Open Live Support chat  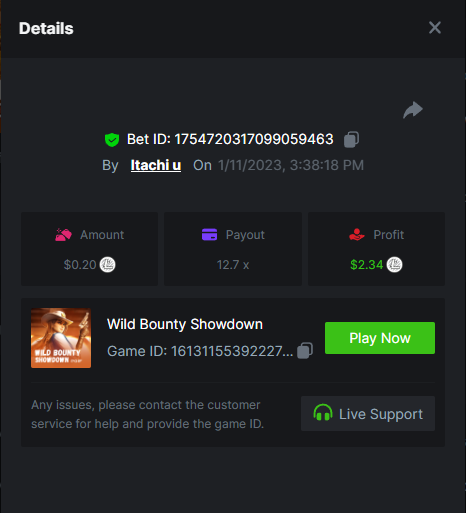click(368, 414)
